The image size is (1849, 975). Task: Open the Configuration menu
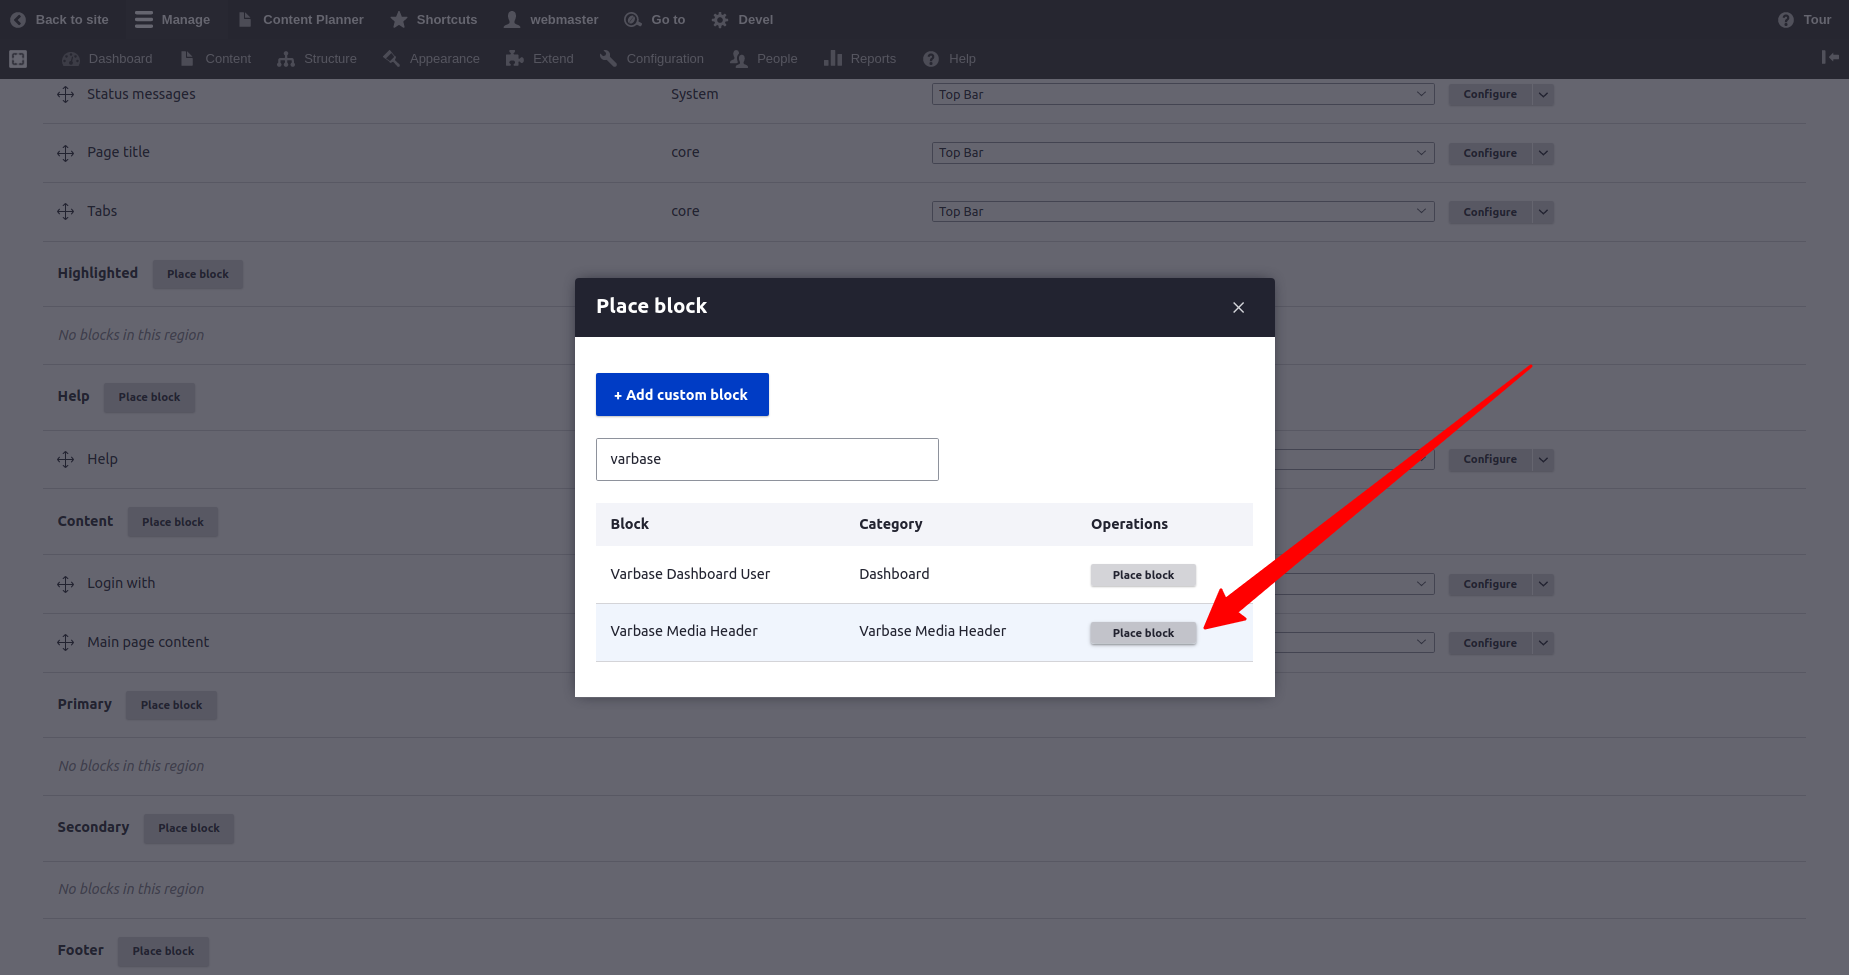652,59
